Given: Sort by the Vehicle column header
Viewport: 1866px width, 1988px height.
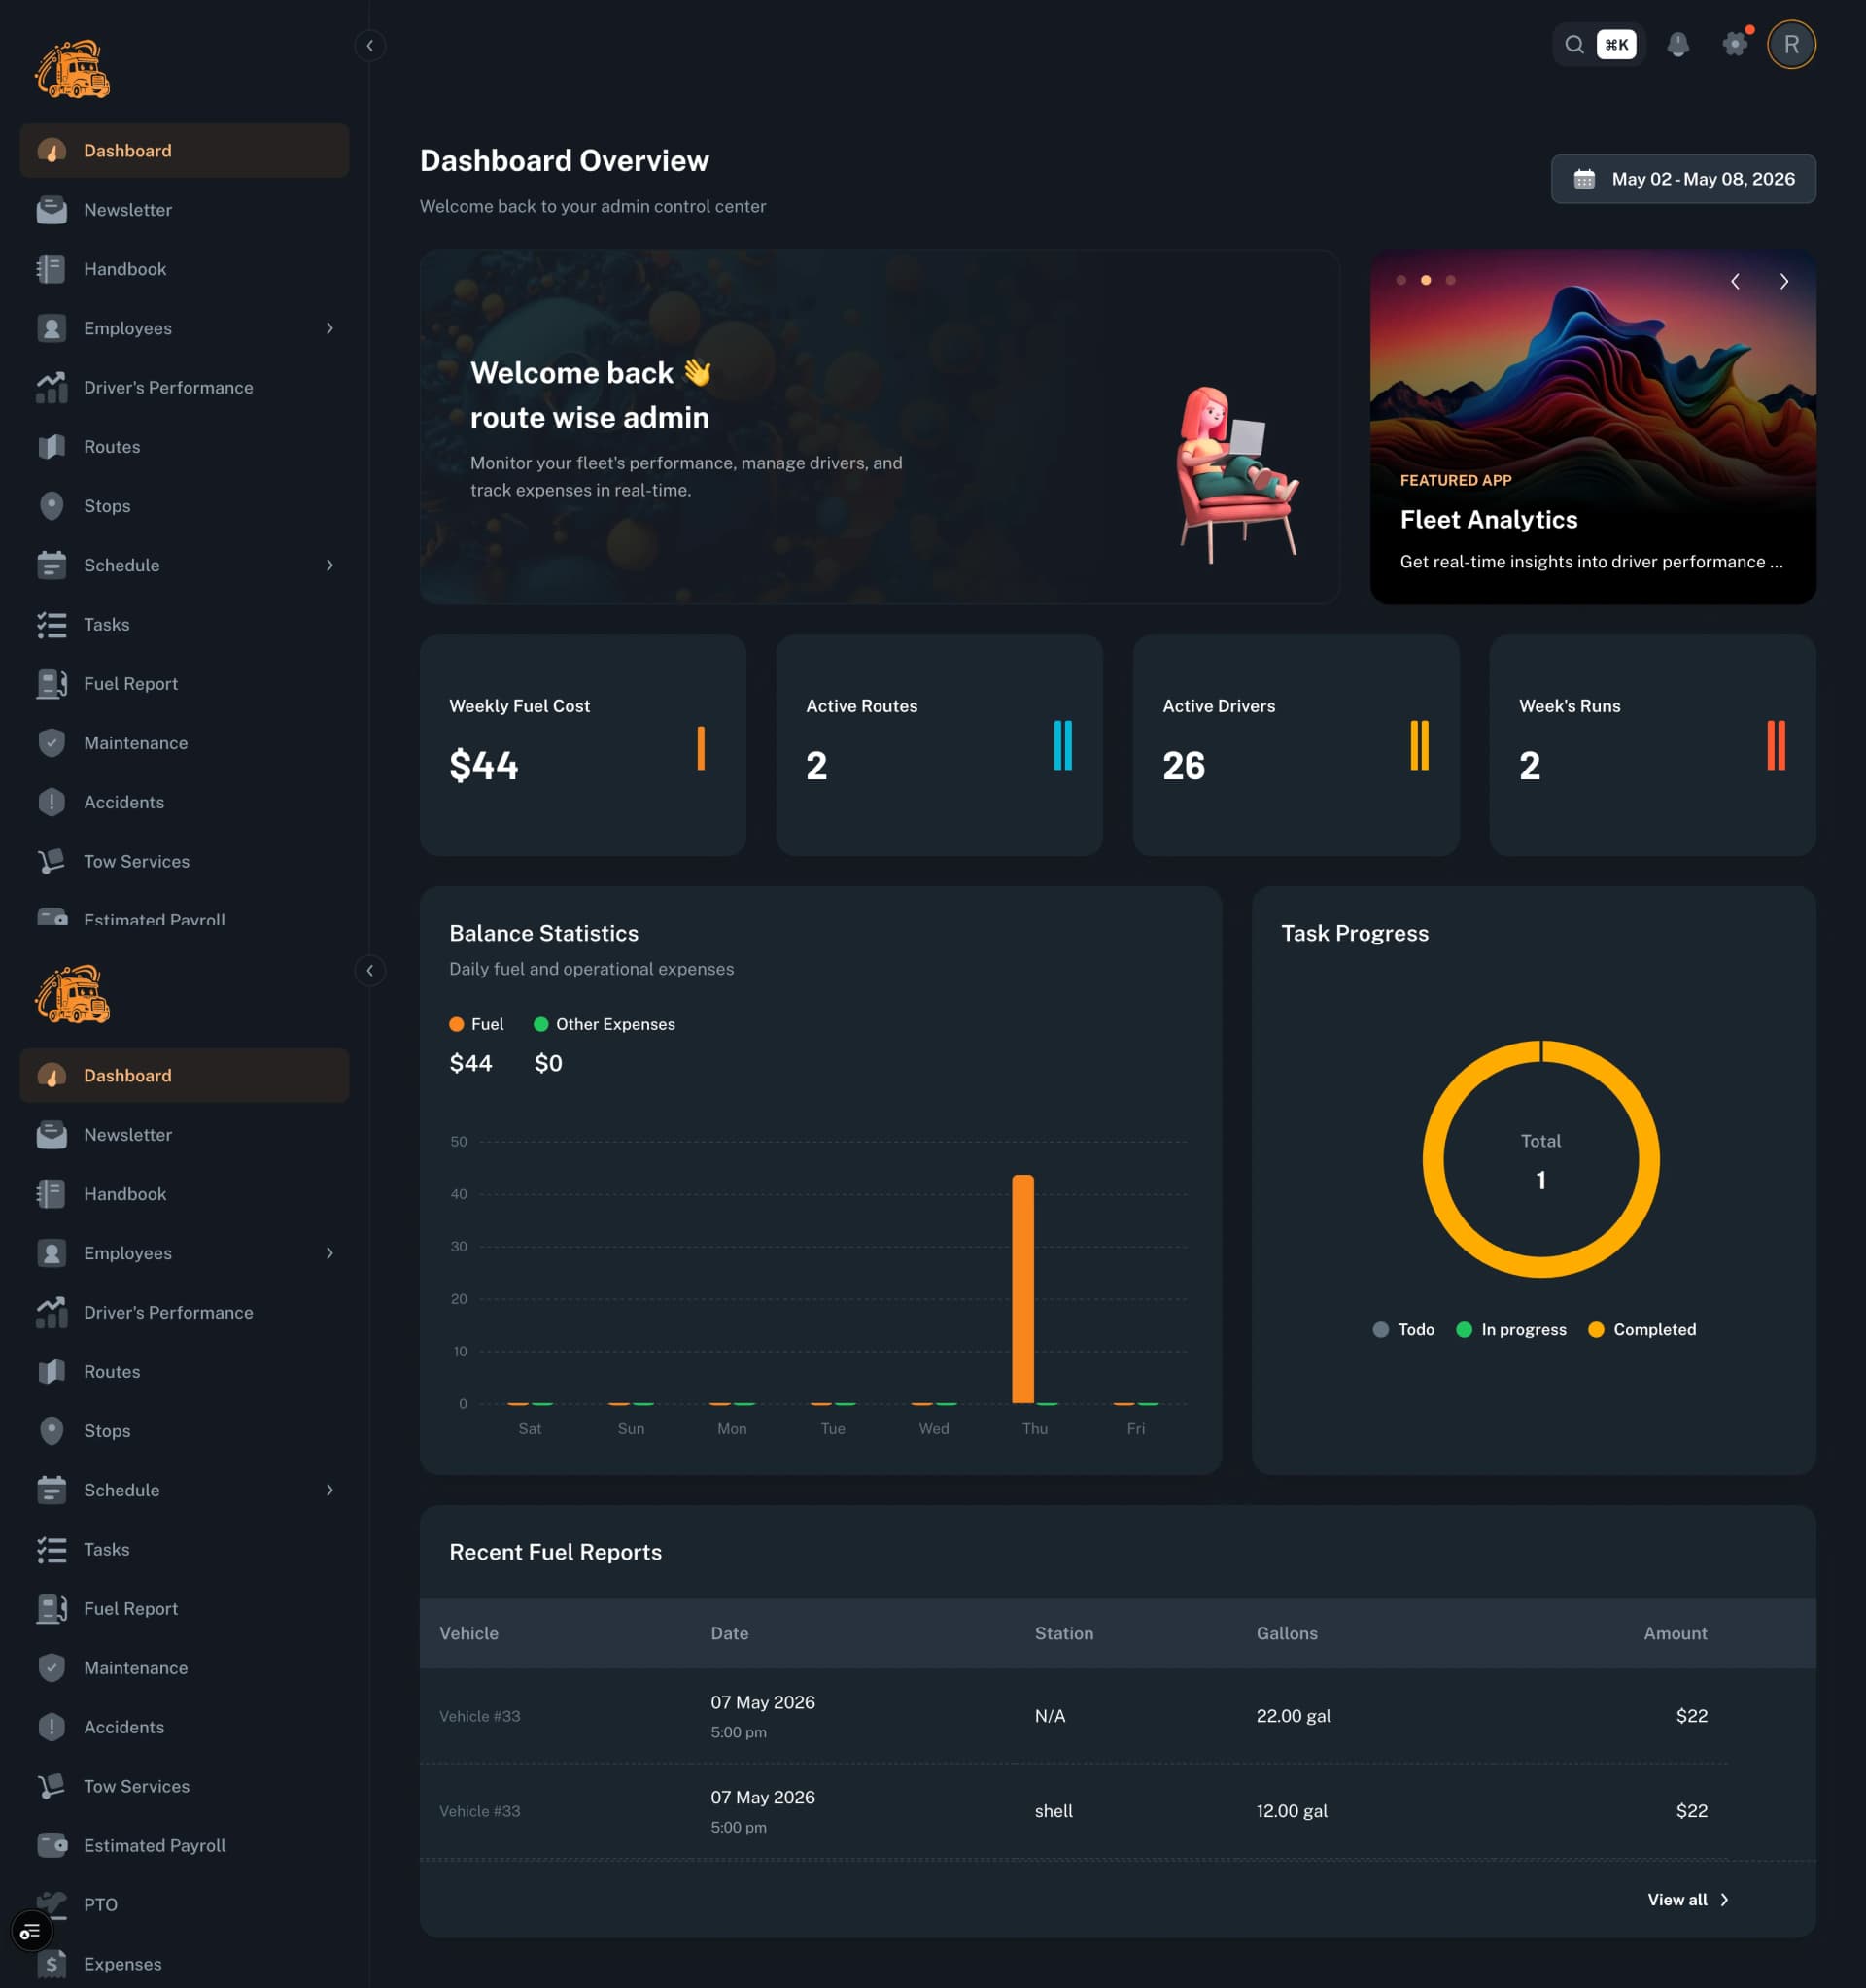Looking at the screenshot, I should click(469, 1634).
